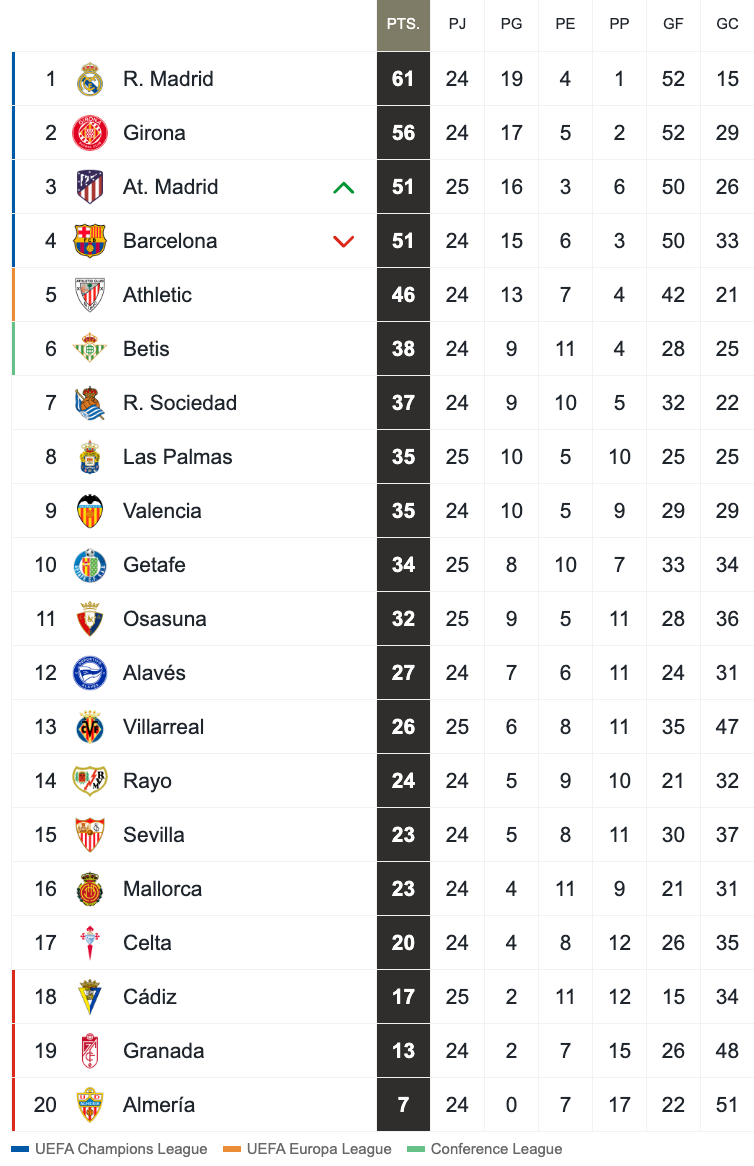Click the Conference League legend label
Viewport: 754px width, 1166px height.
coord(496,1149)
